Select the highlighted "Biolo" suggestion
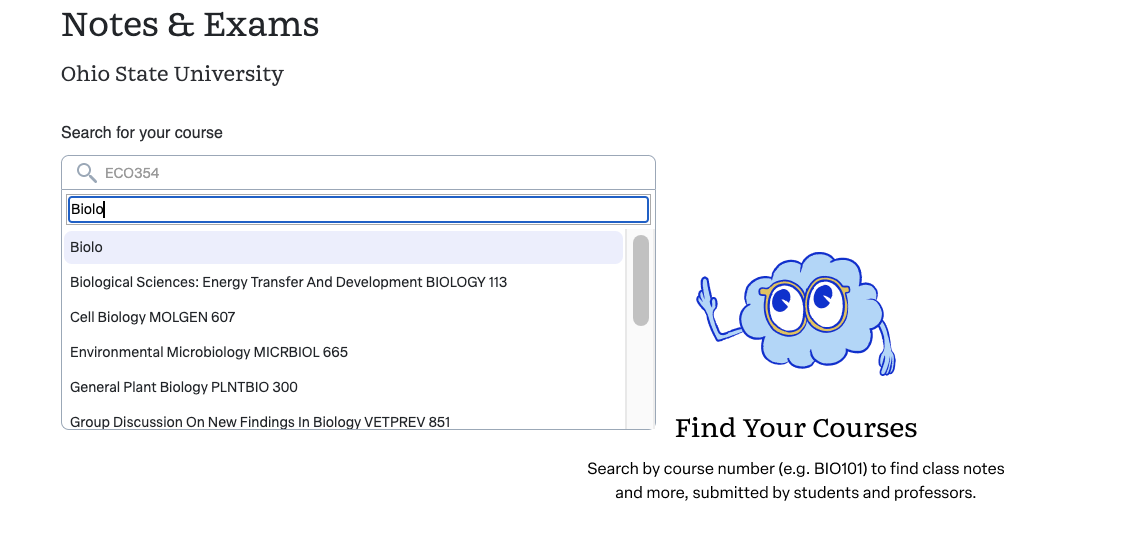Viewport: 1126px width, 536px height. tap(343, 247)
